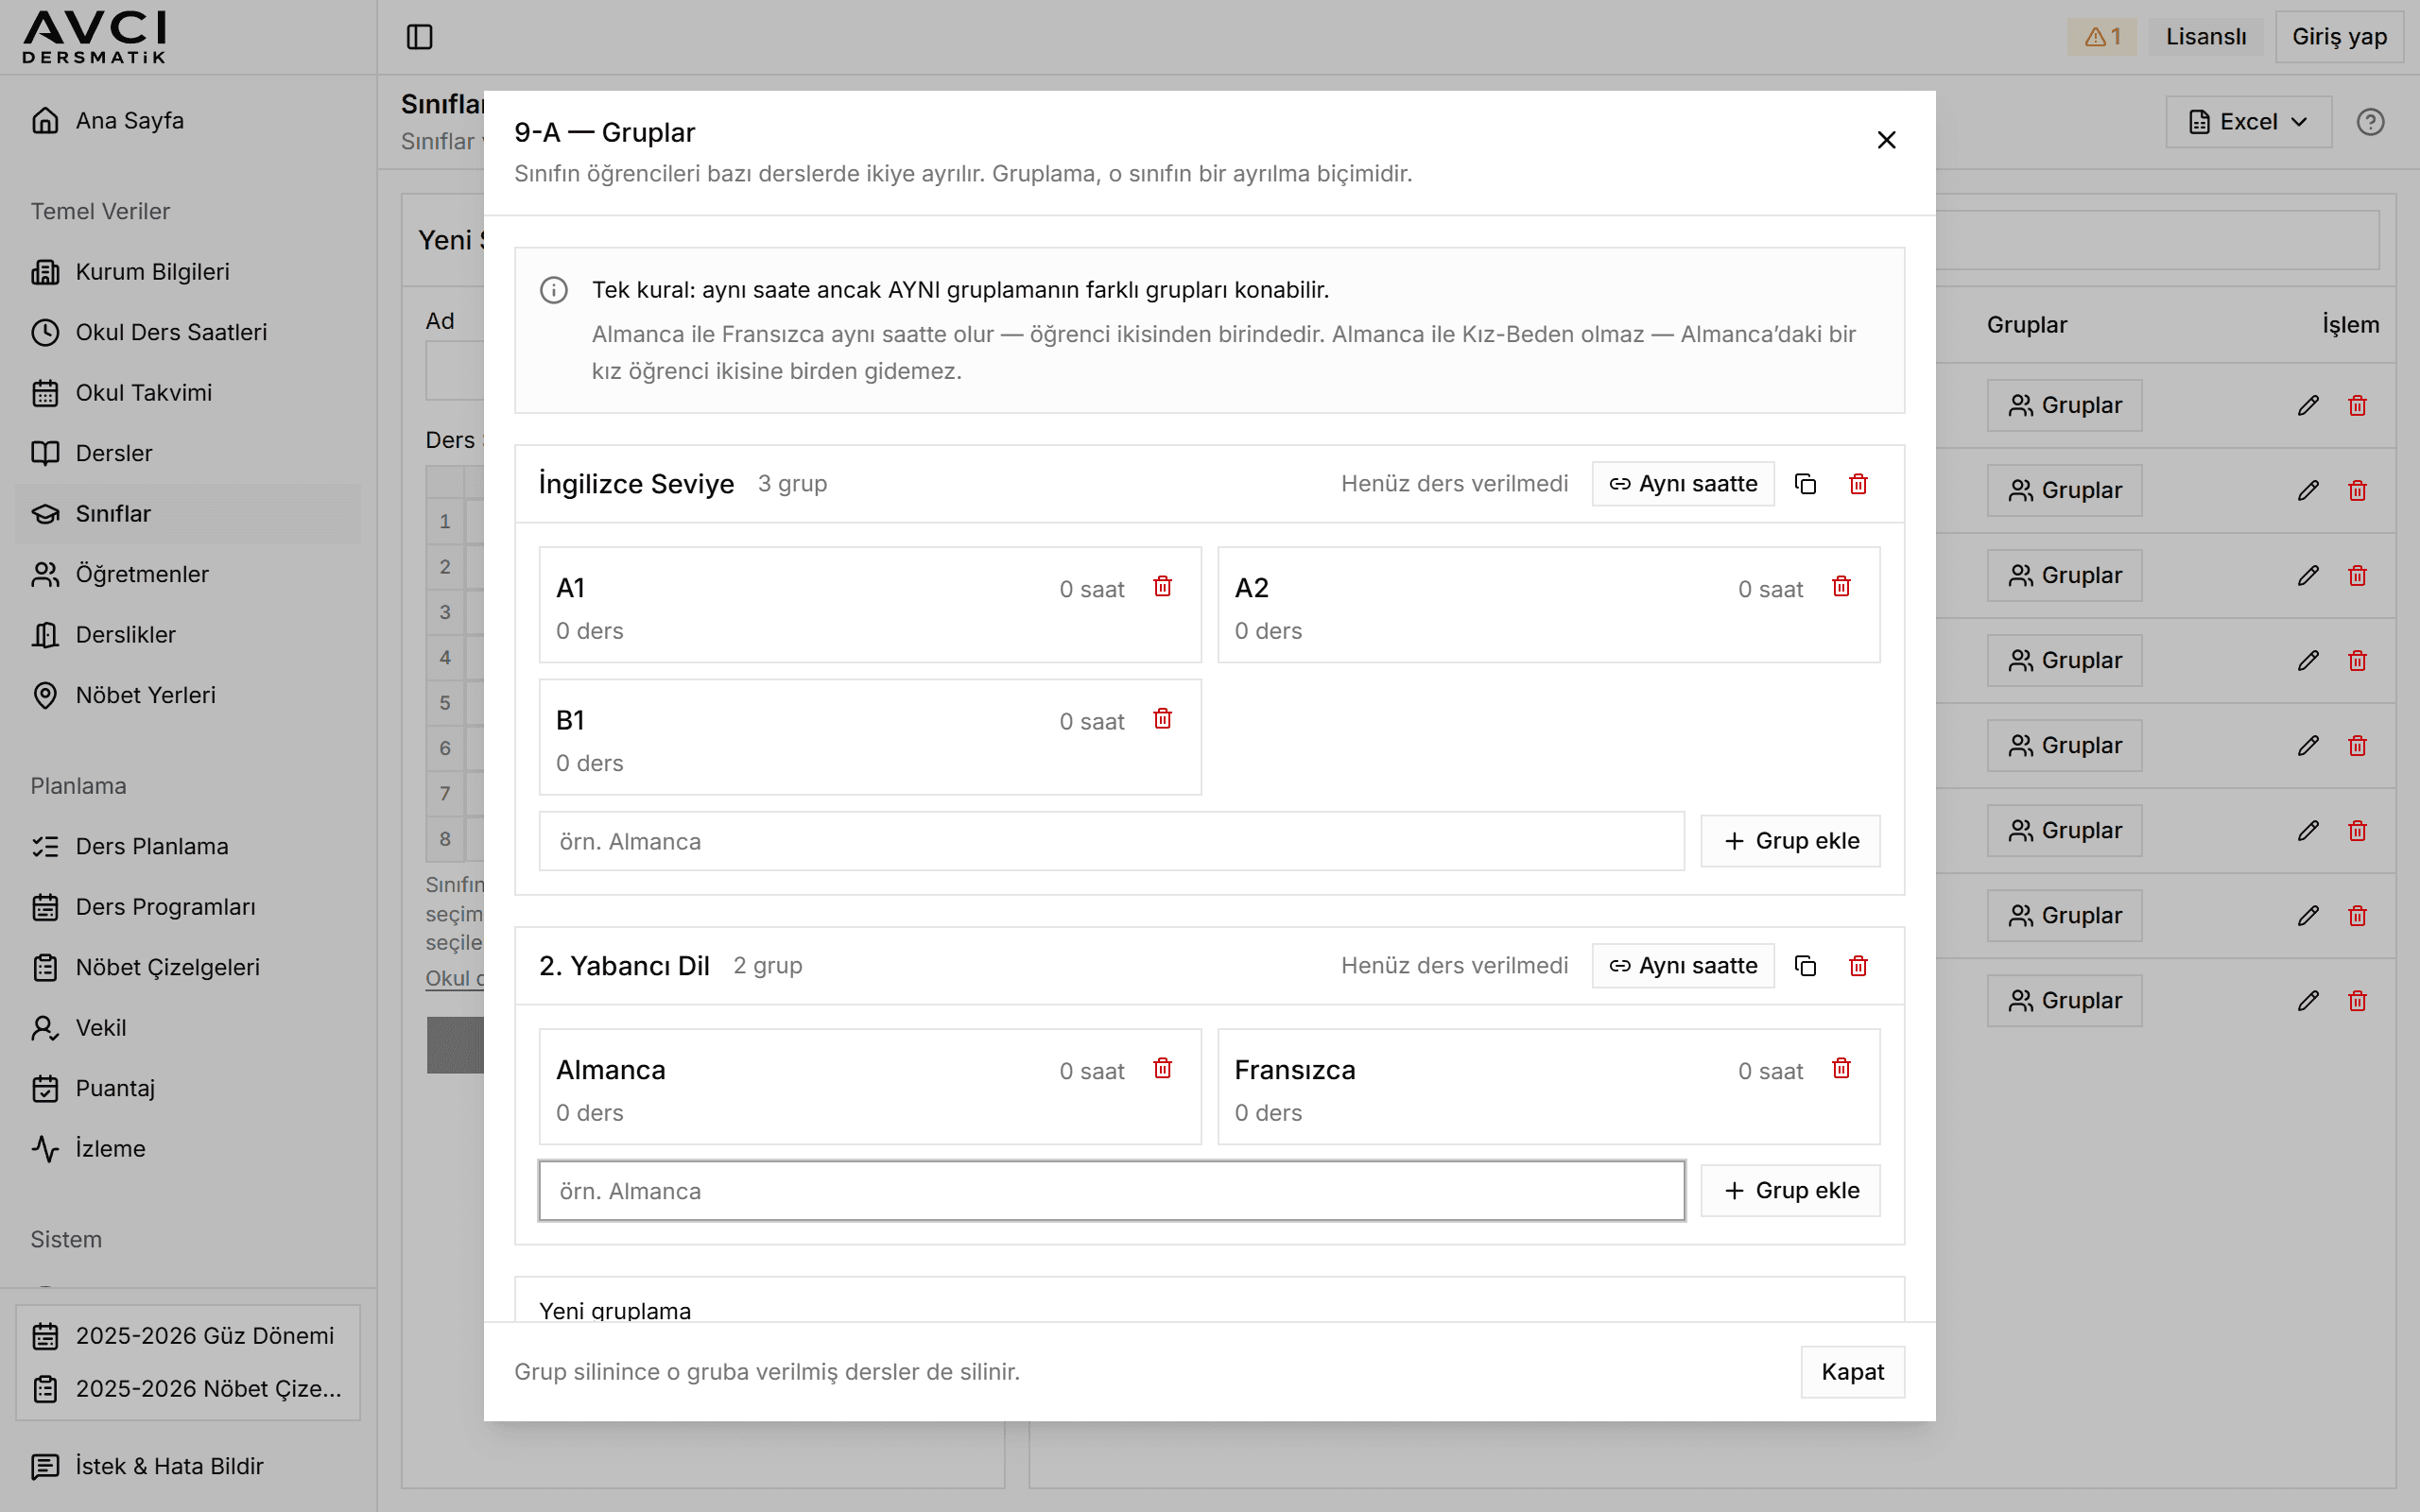Viewport: 2420px width, 1512px height.
Task: Delete the A2 group
Action: coord(1841,587)
